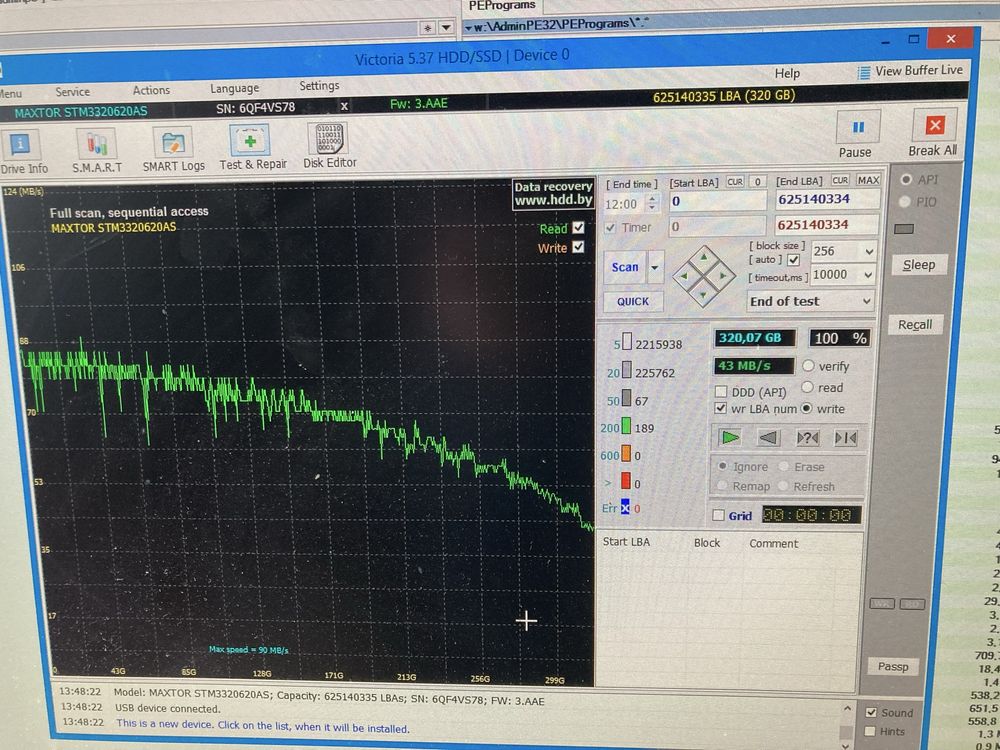Screen dimensions: 1000x750
Task: Click the Recall button
Action: pyautogui.click(x=915, y=325)
